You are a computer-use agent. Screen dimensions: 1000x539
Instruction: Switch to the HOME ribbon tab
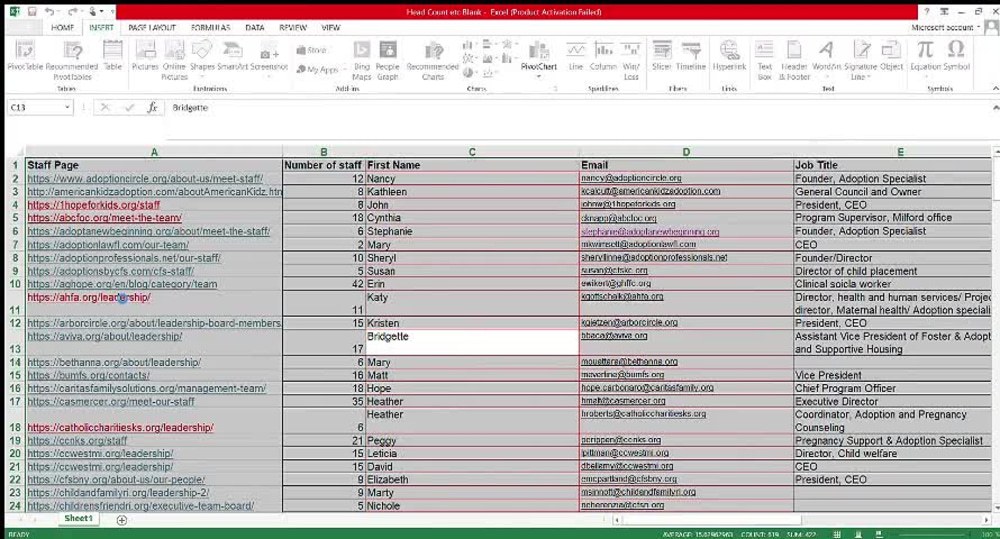click(x=62, y=27)
